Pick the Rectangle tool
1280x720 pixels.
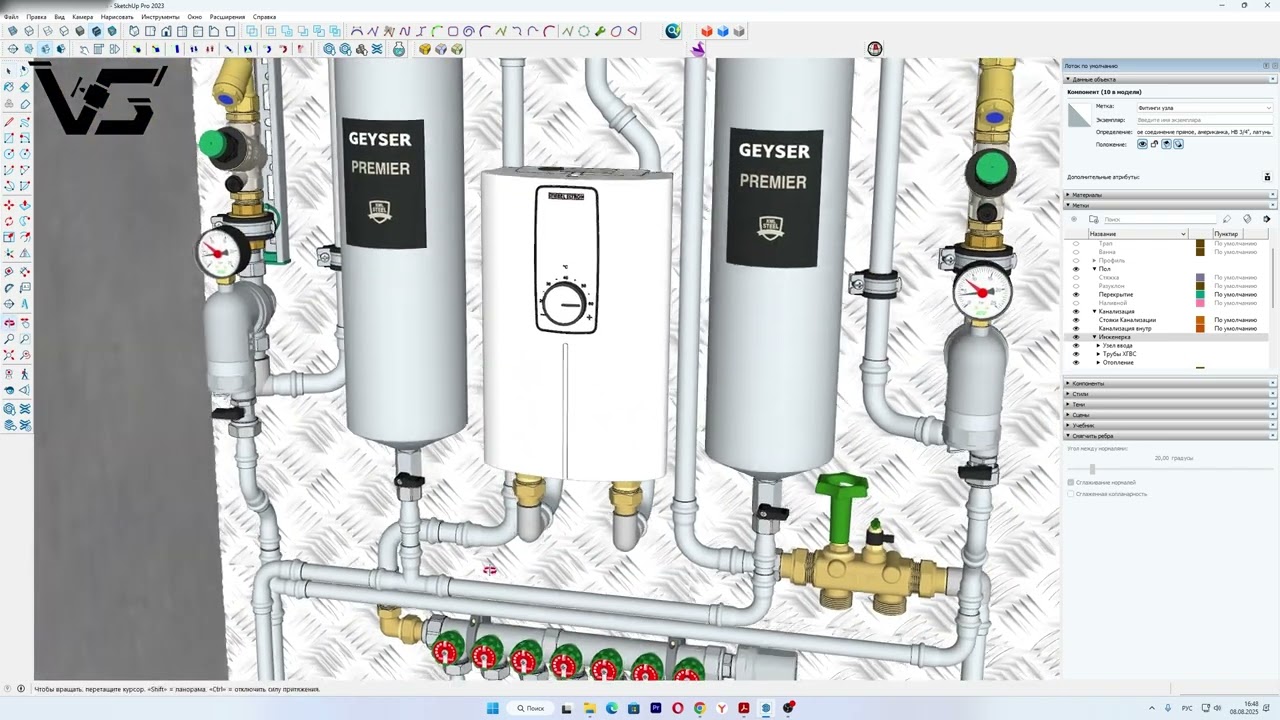pos(9,138)
